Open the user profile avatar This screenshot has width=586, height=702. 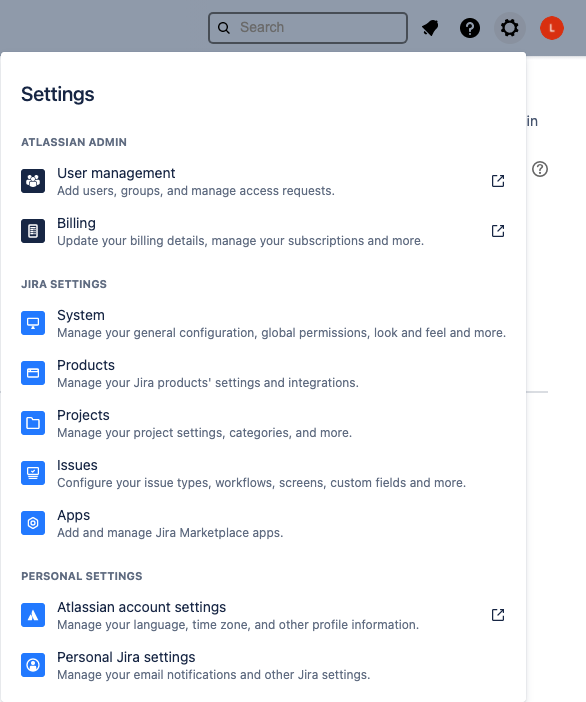(x=552, y=28)
